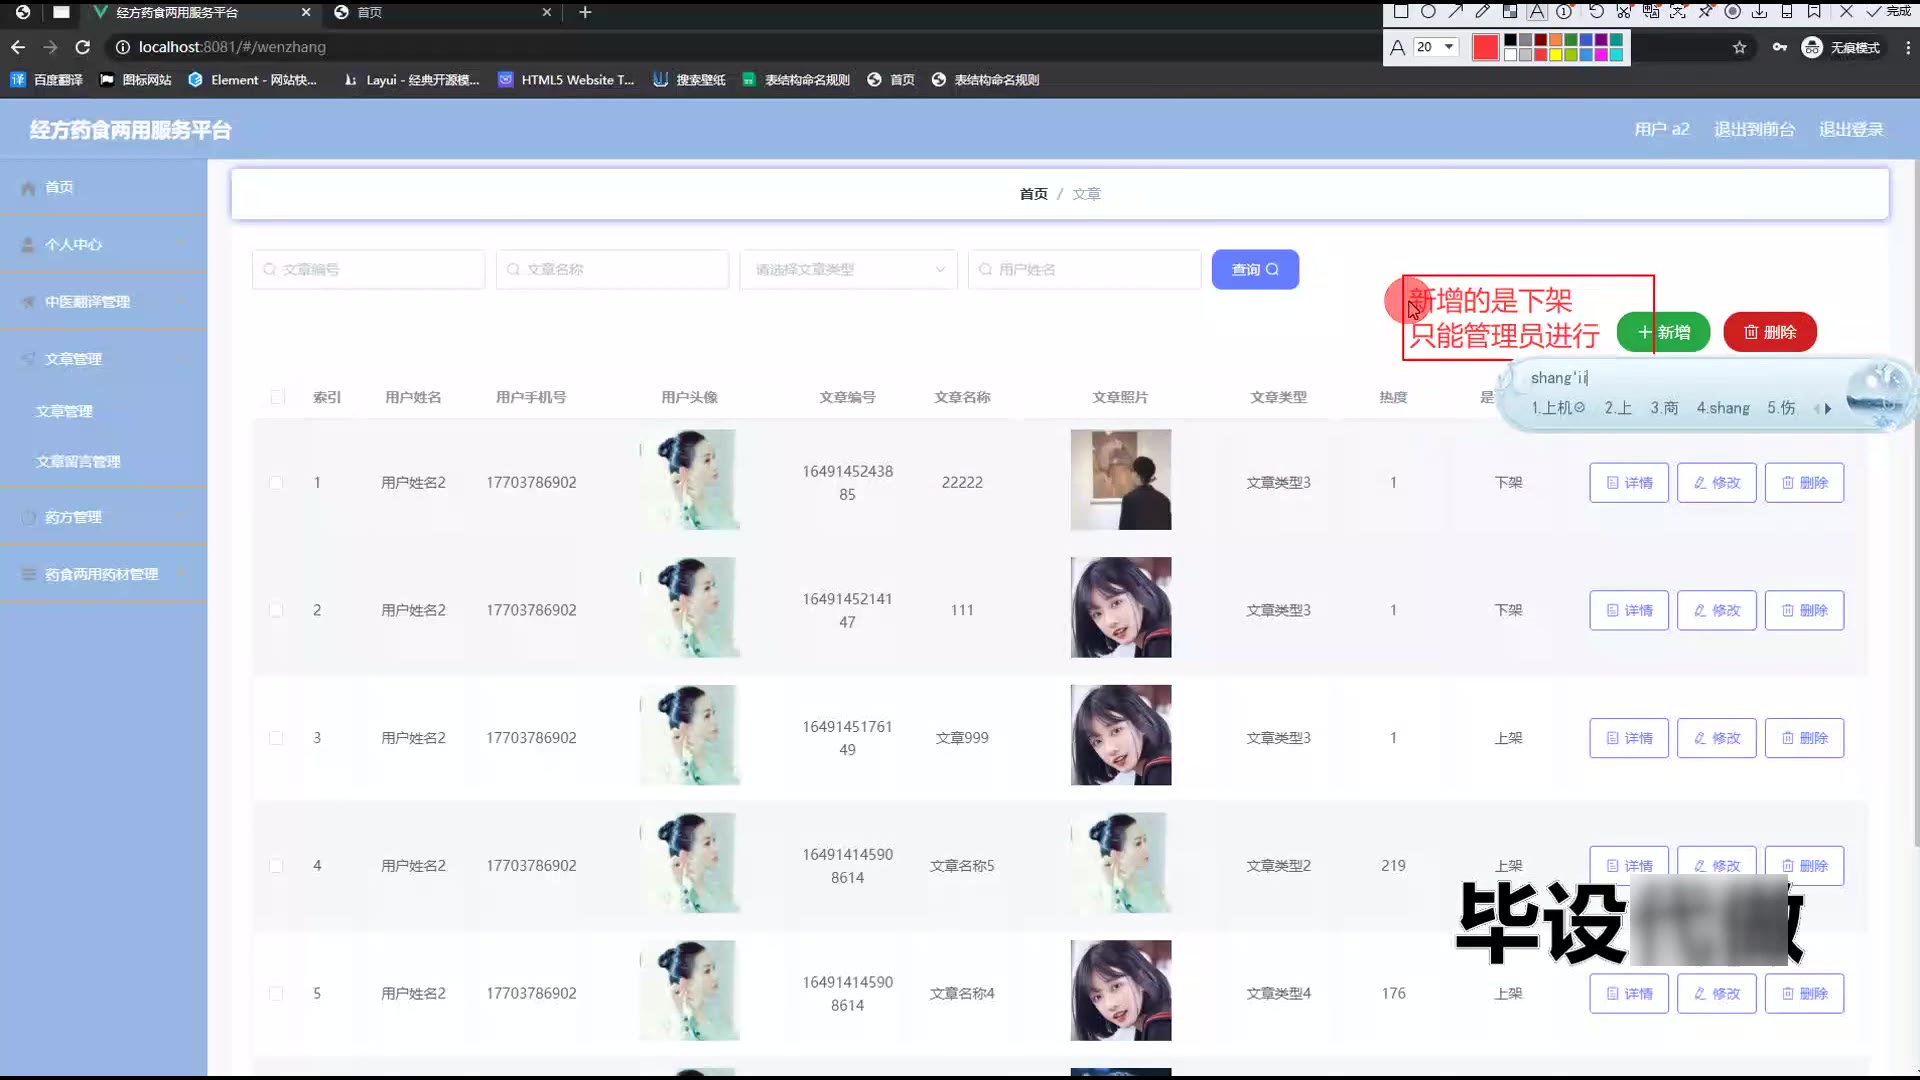Focus the 用户姓名 search field

click(1085, 269)
